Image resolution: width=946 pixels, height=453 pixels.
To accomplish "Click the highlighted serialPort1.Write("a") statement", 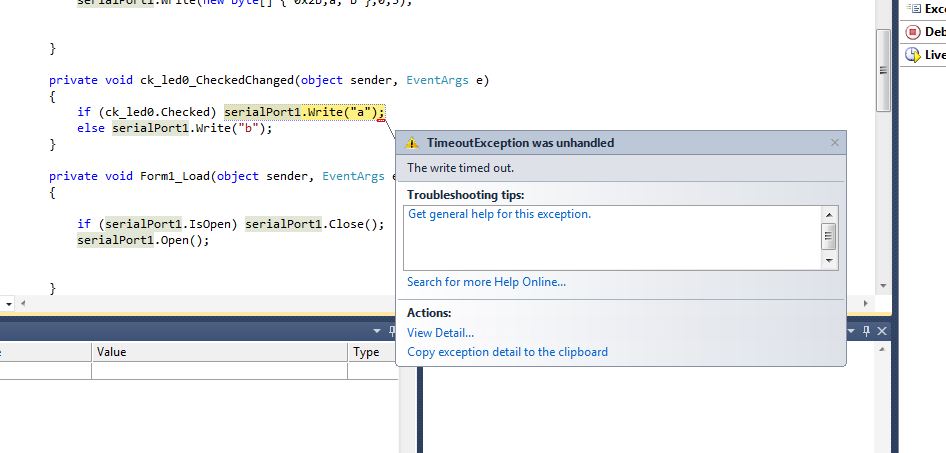I will (x=304, y=112).
